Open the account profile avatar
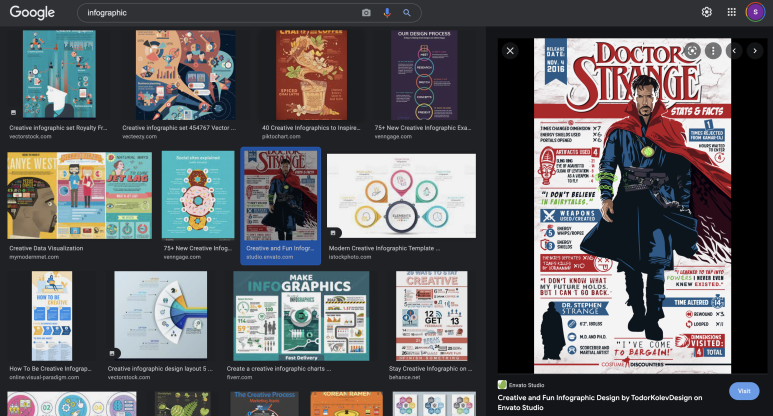 pyautogui.click(x=755, y=12)
